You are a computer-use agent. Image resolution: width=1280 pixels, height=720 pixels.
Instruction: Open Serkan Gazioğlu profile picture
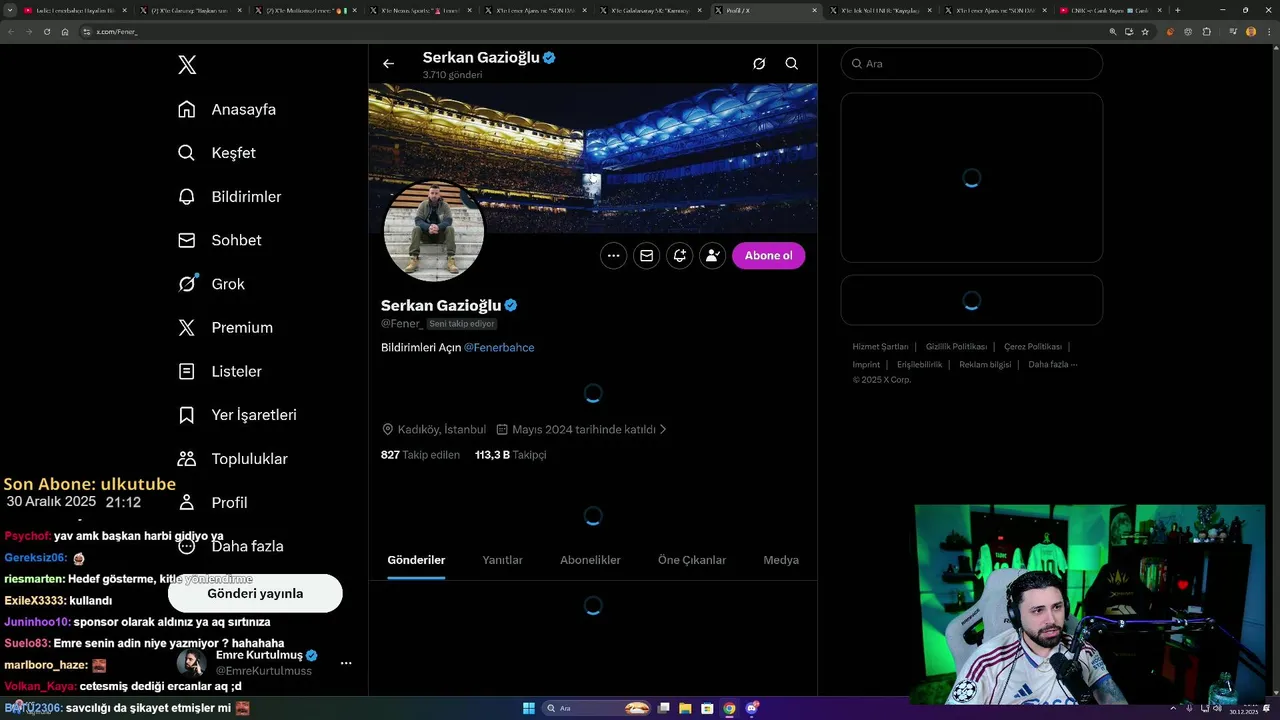(x=434, y=231)
